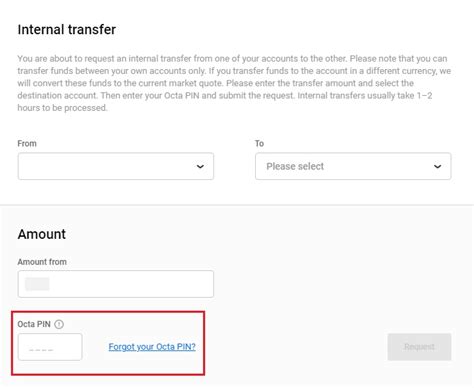Screen dimensions: 474x388
Task: Click the 'Amount' section heading
Action: click(42, 234)
